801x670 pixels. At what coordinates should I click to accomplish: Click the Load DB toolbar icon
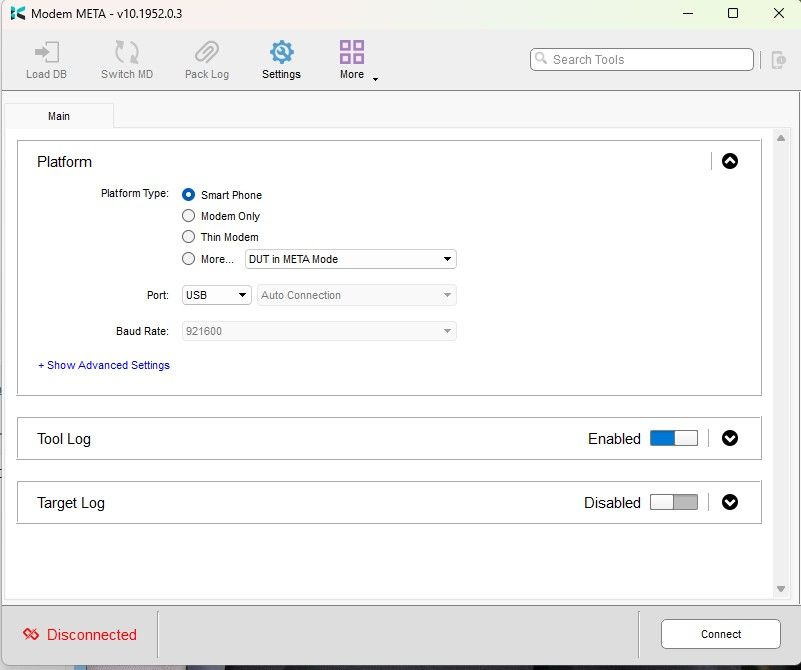click(x=46, y=53)
